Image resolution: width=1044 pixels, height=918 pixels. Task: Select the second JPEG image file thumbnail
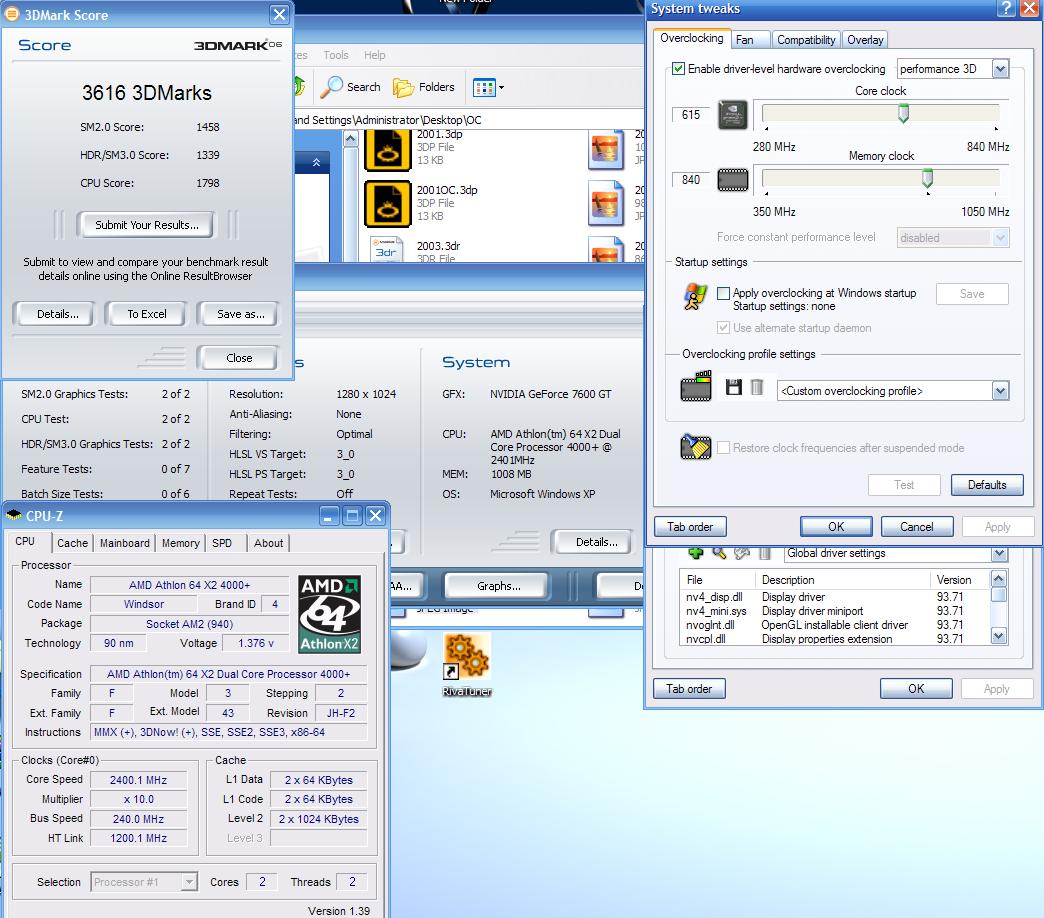605,204
